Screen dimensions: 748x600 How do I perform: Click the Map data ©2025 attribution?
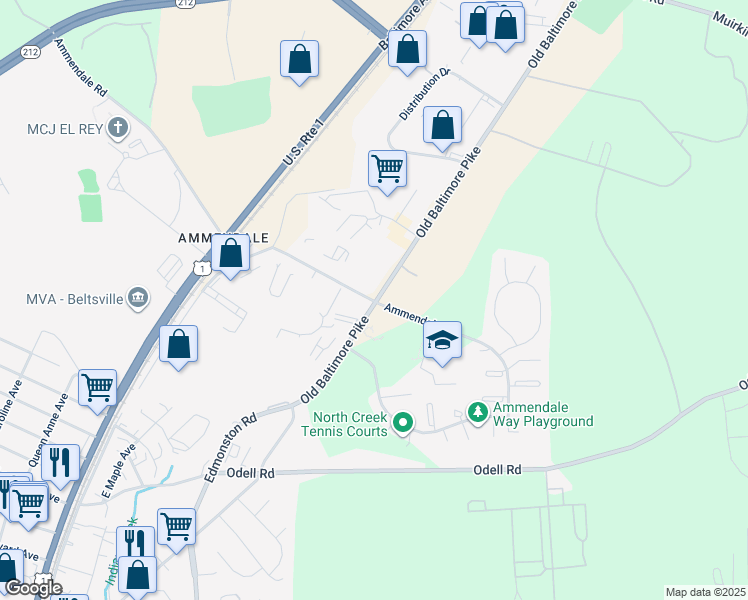point(706,593)
